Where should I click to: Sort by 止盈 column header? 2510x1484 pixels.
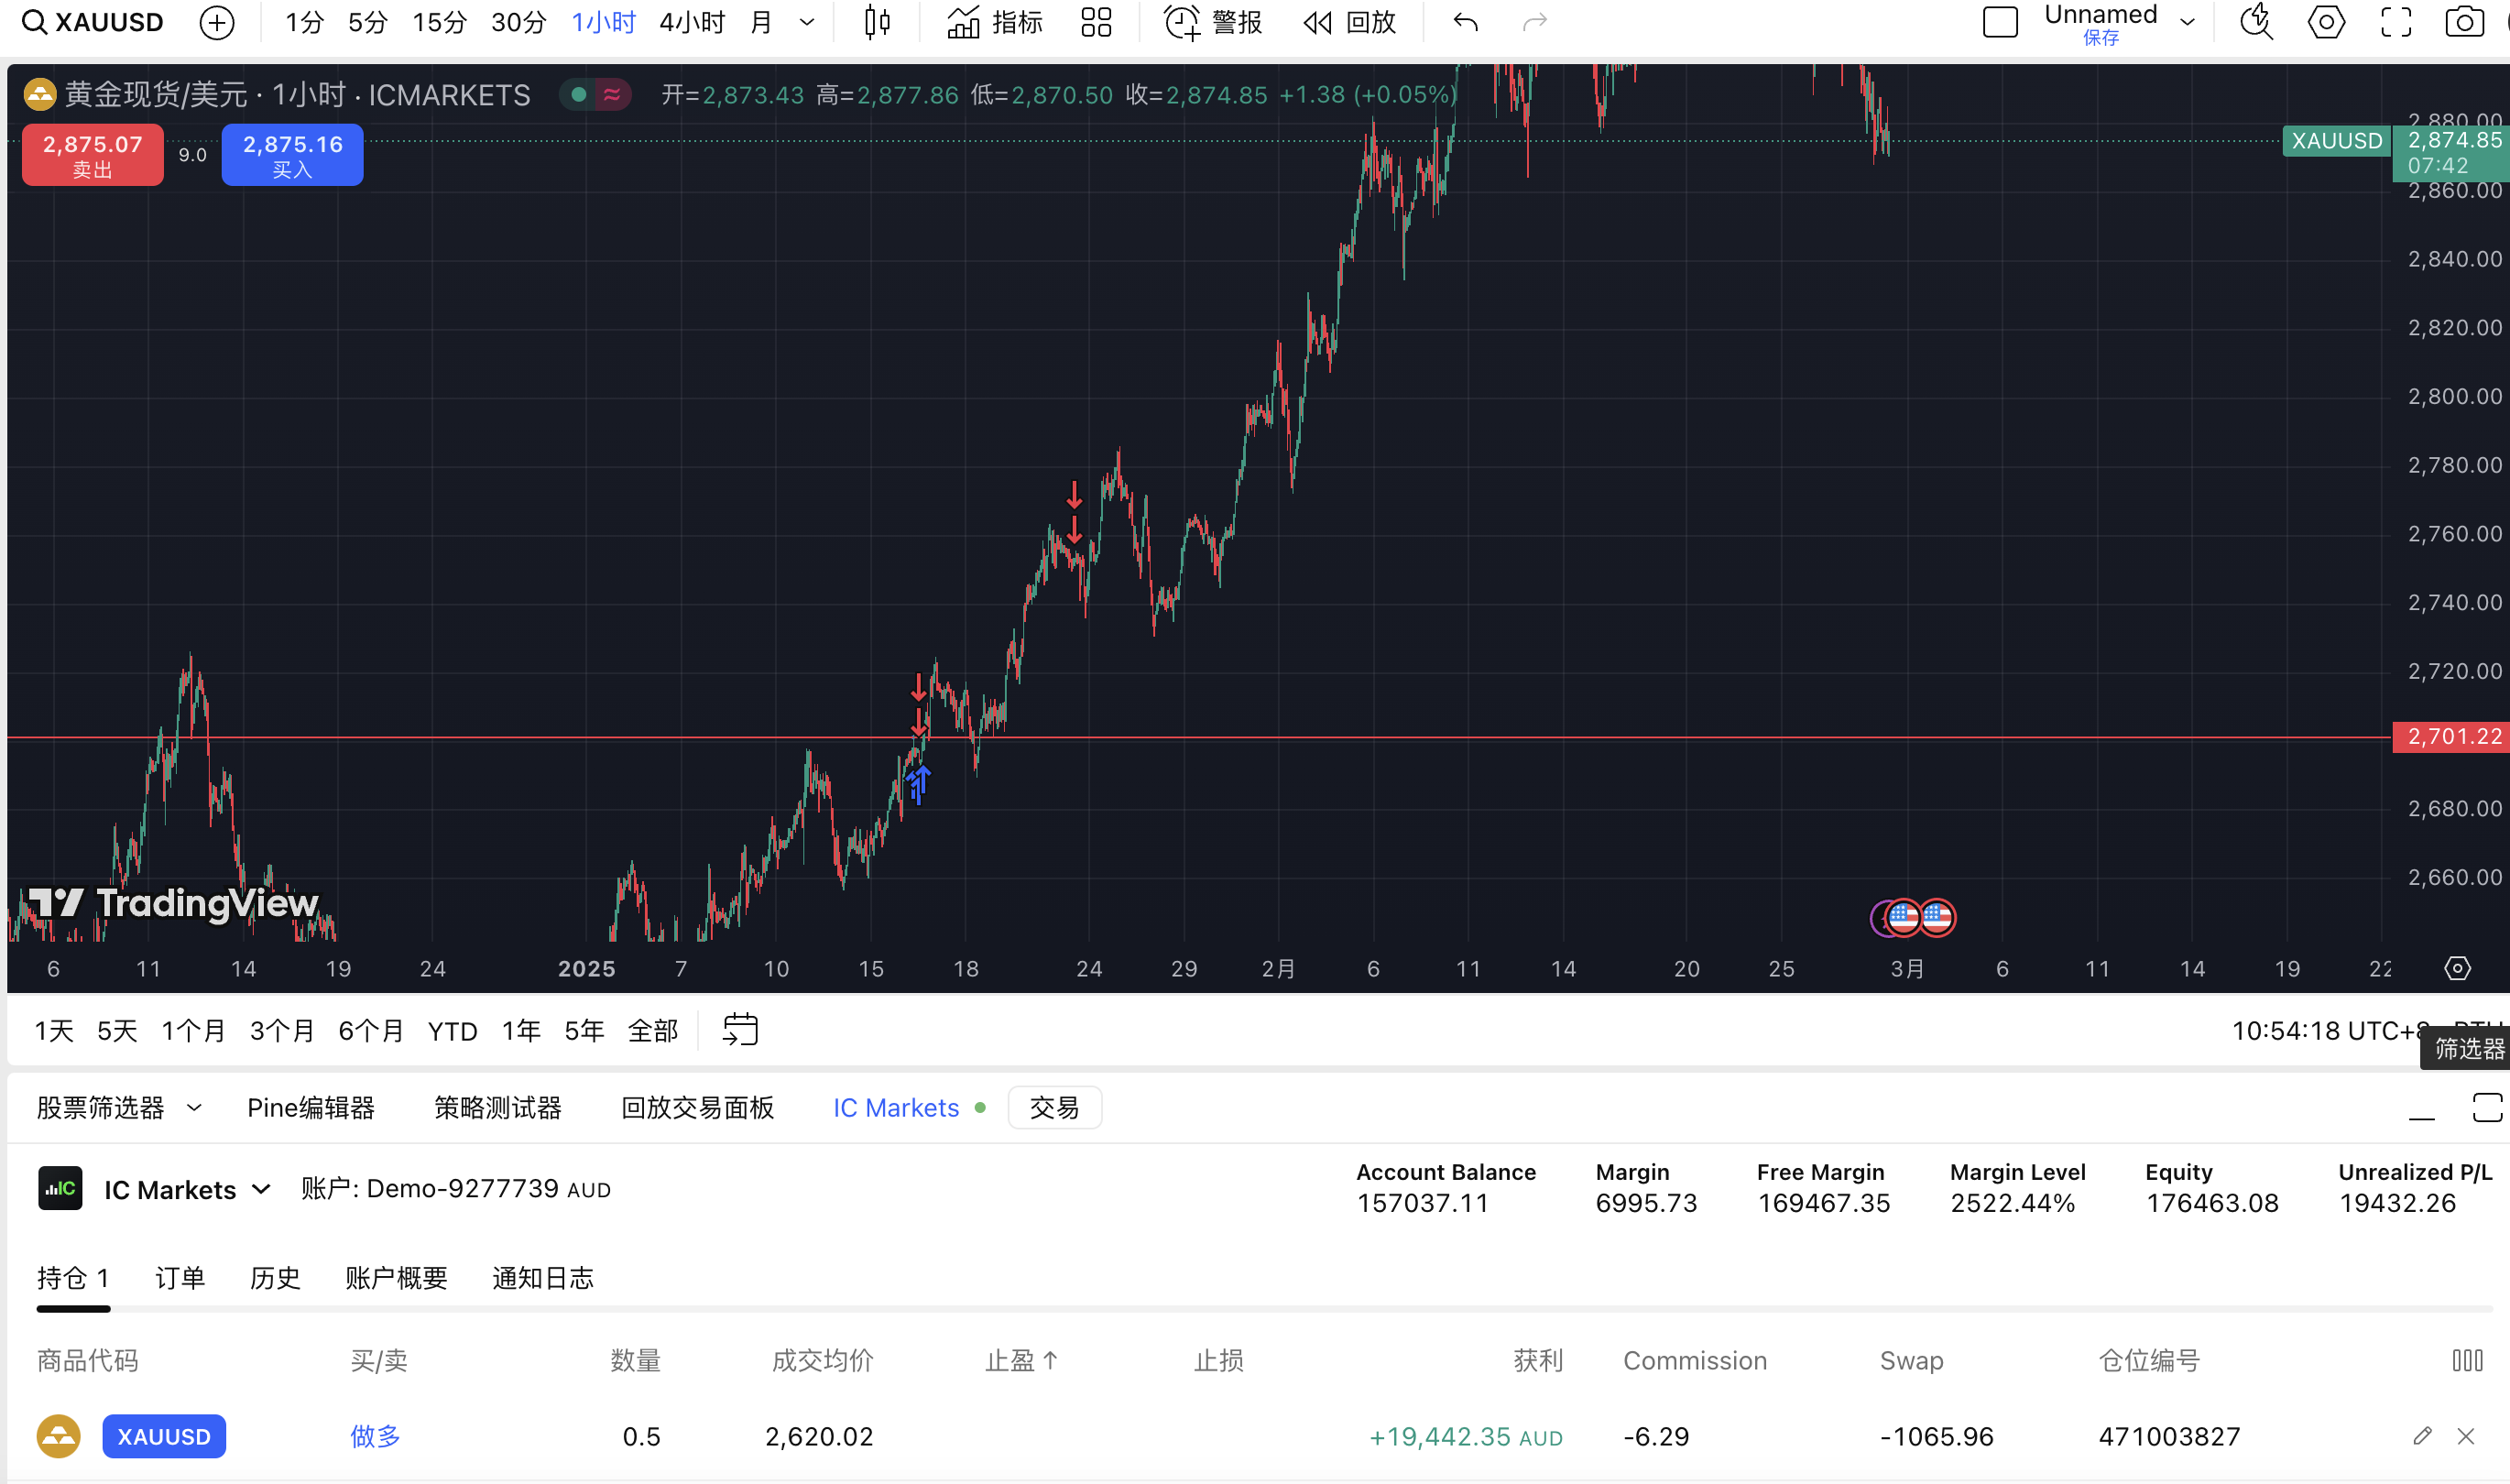point(1021,1360)
